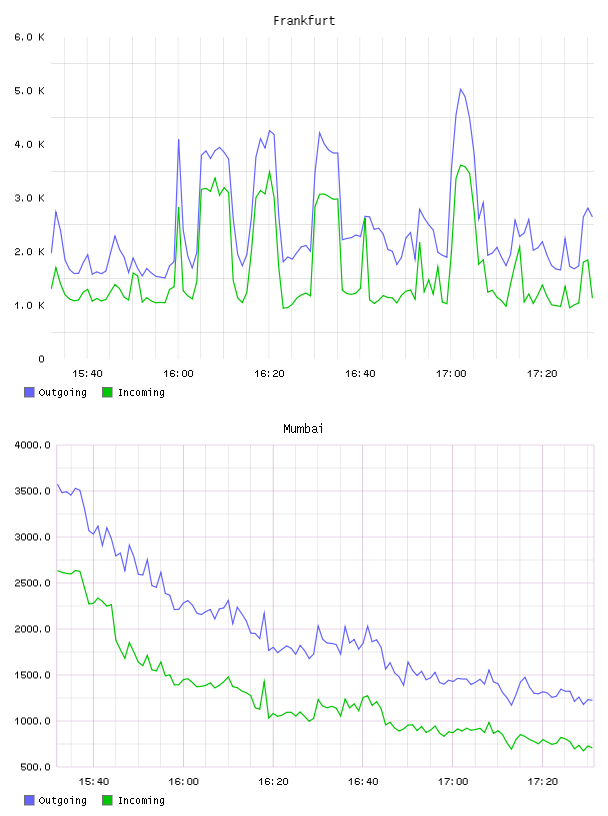Click the green Incoming swatch under Frankfurt chart
This screenshot has height=816, width=608.
[x=107, y=392]
